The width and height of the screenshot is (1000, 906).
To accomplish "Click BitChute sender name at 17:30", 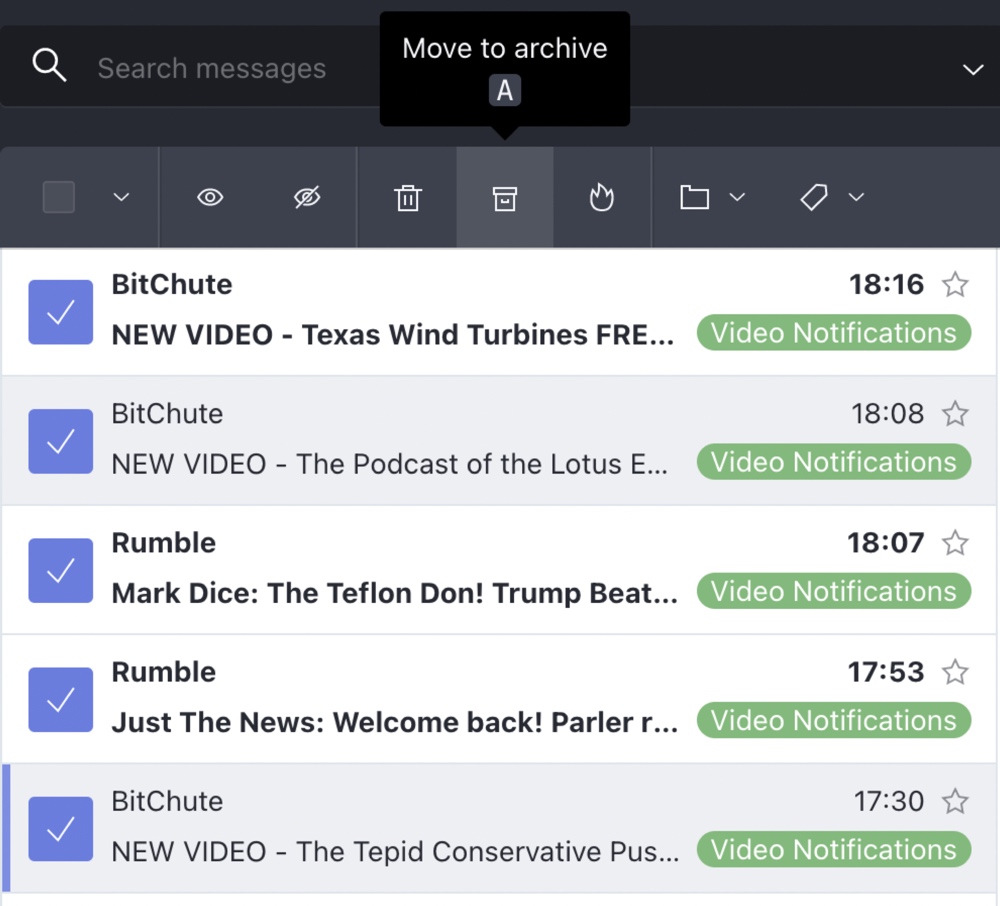I will (x=167, y=801).
